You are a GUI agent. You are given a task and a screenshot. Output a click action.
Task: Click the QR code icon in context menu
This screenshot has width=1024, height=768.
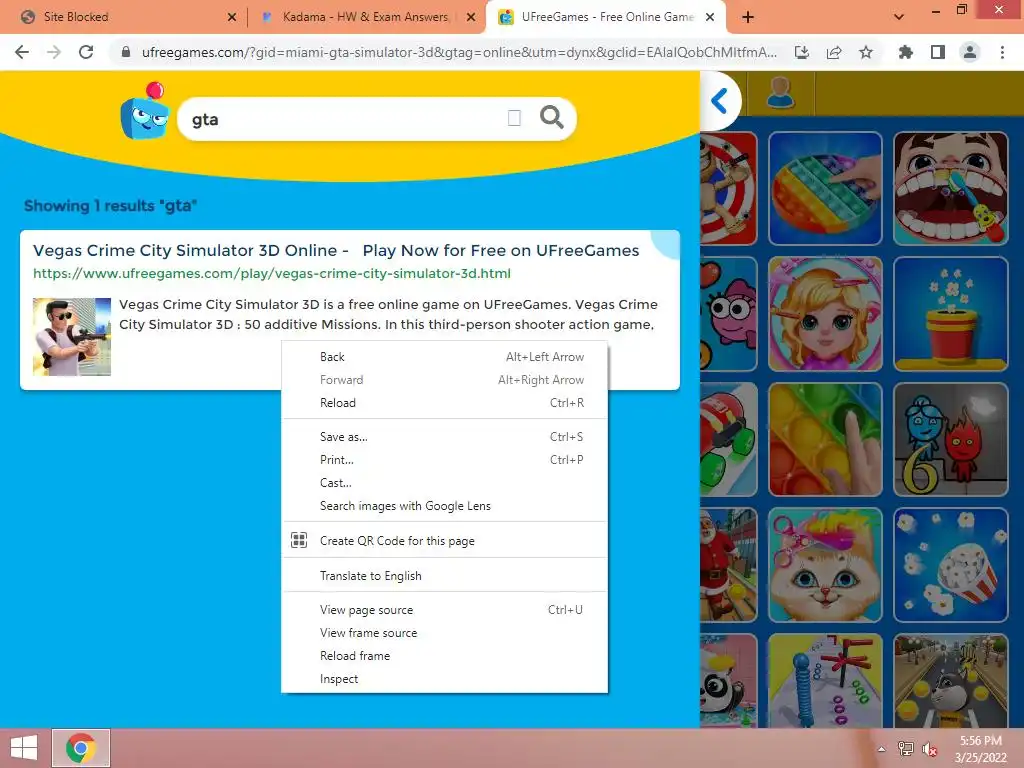pyautogui.click(x=299, y=540)
